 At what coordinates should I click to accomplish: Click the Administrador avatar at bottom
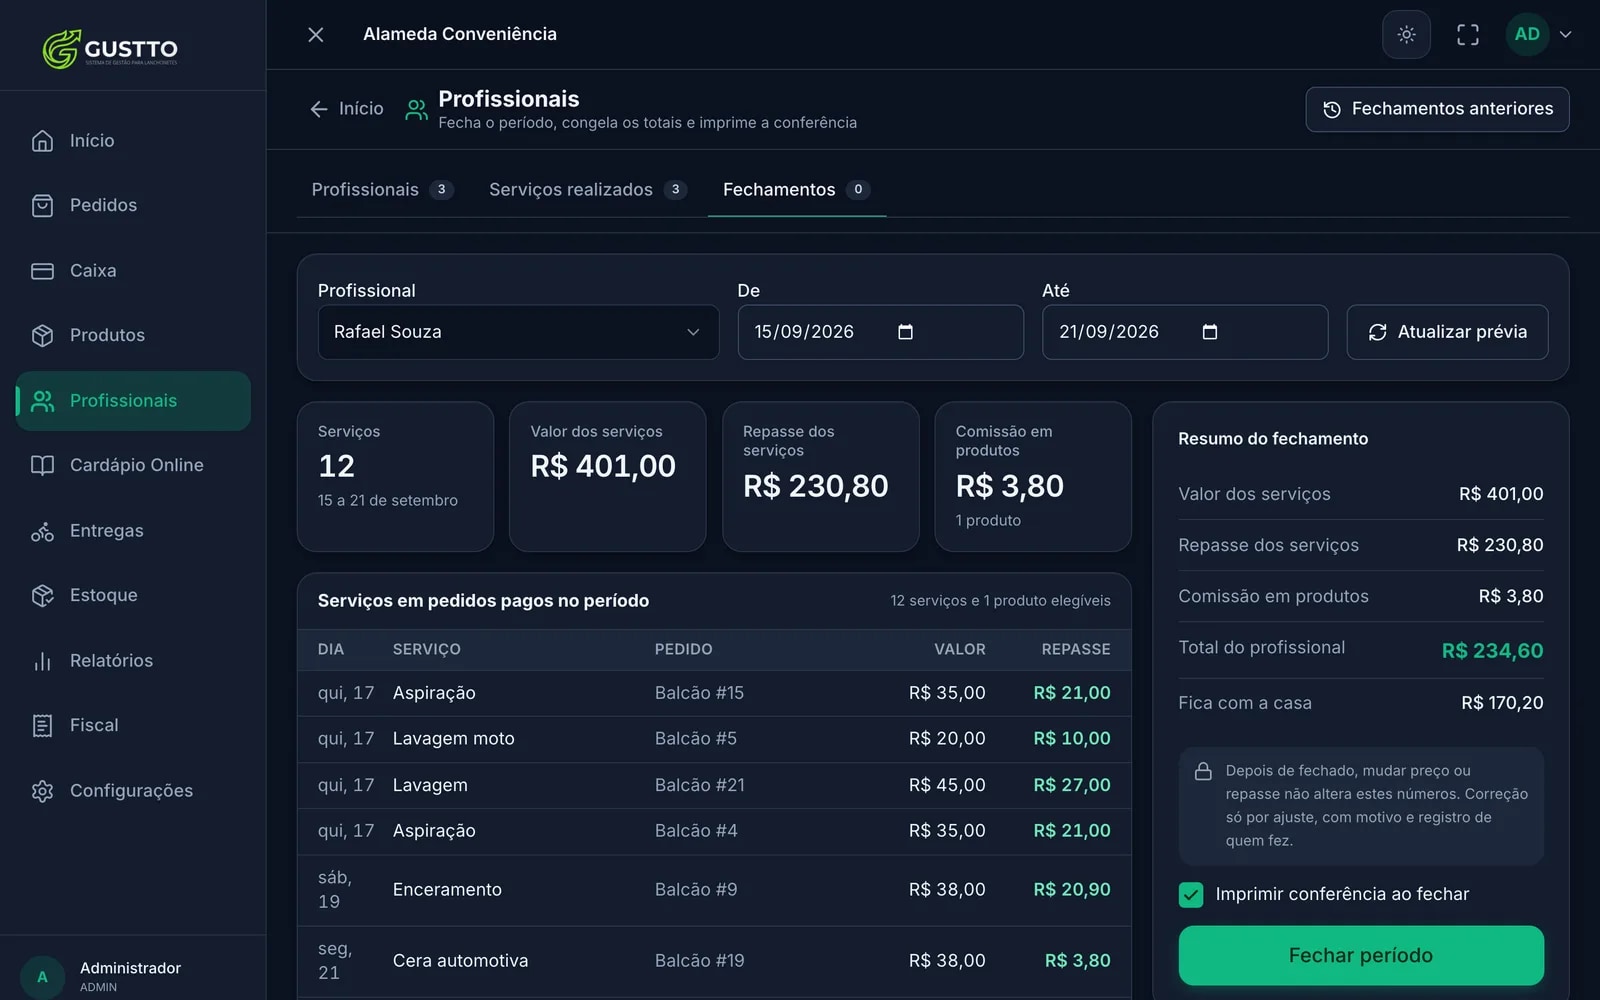pos(42,976)
